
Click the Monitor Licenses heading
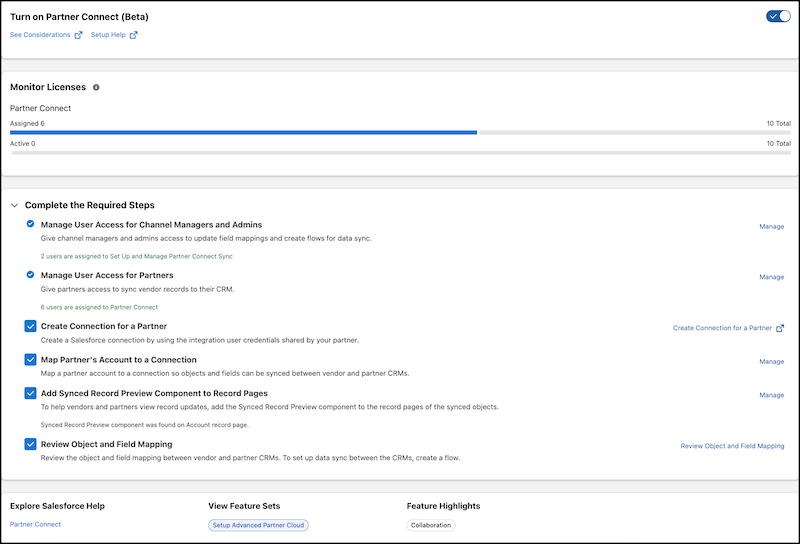point(48,87)
